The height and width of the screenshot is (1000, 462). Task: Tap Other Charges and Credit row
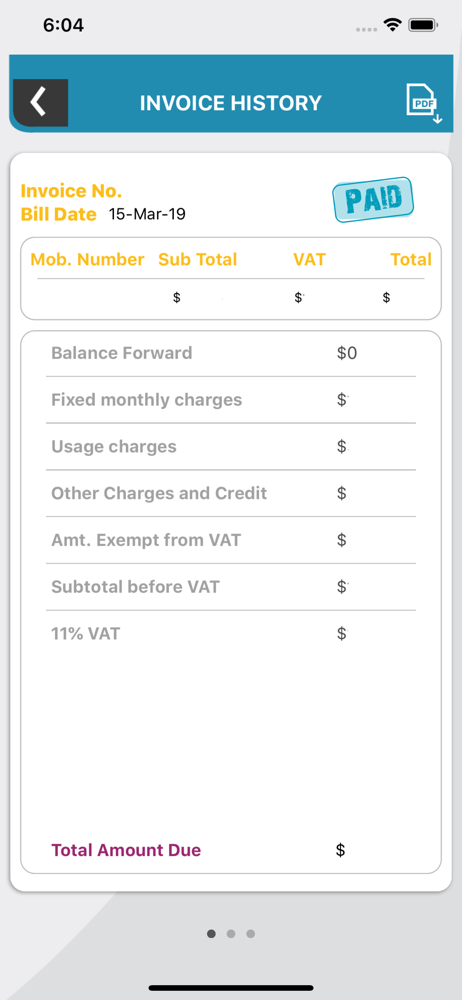point(231,494)
